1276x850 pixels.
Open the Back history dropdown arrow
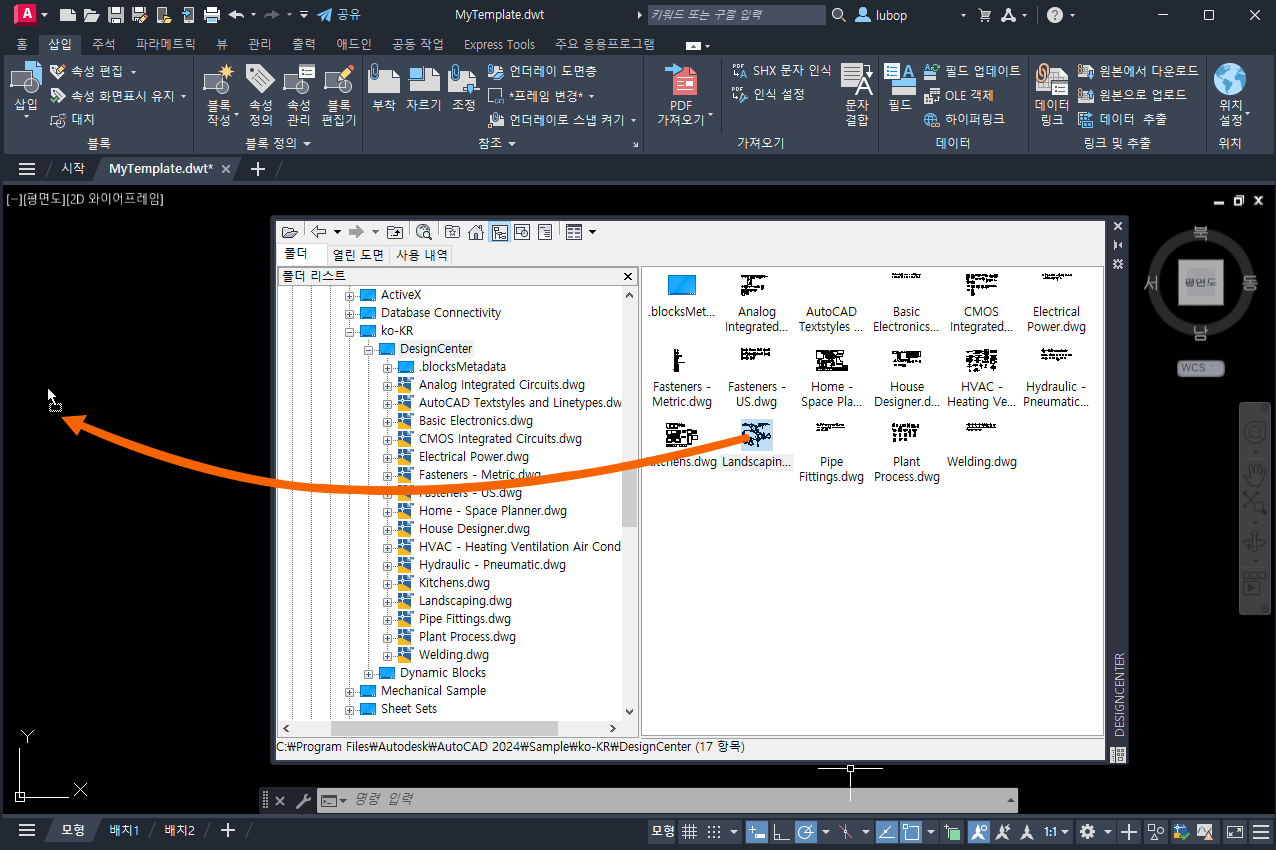(x=337, y=231)
